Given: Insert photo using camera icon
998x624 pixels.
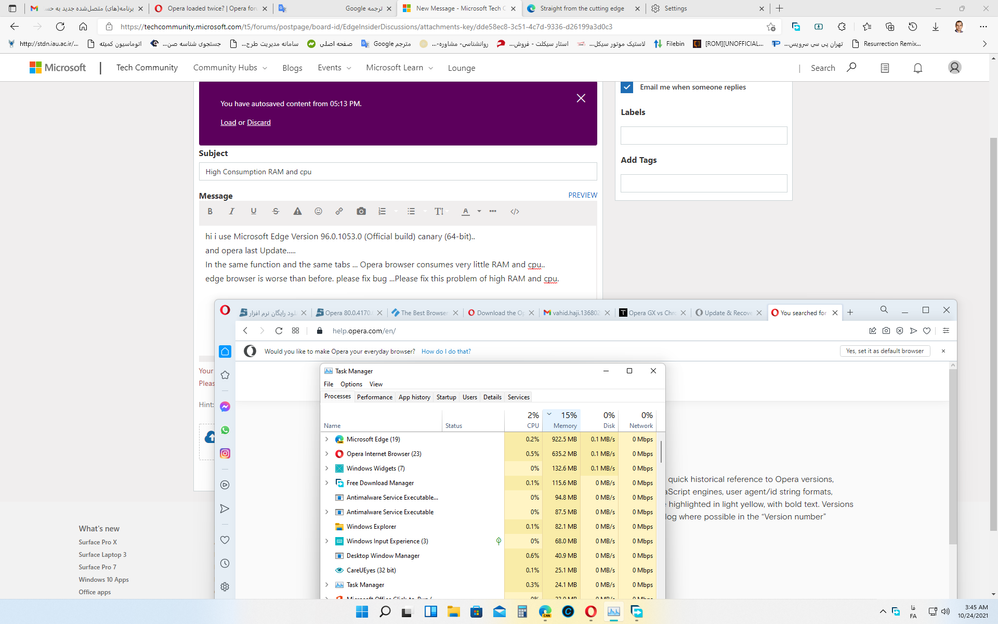Looking at the screenshot, I should [361, 211].
